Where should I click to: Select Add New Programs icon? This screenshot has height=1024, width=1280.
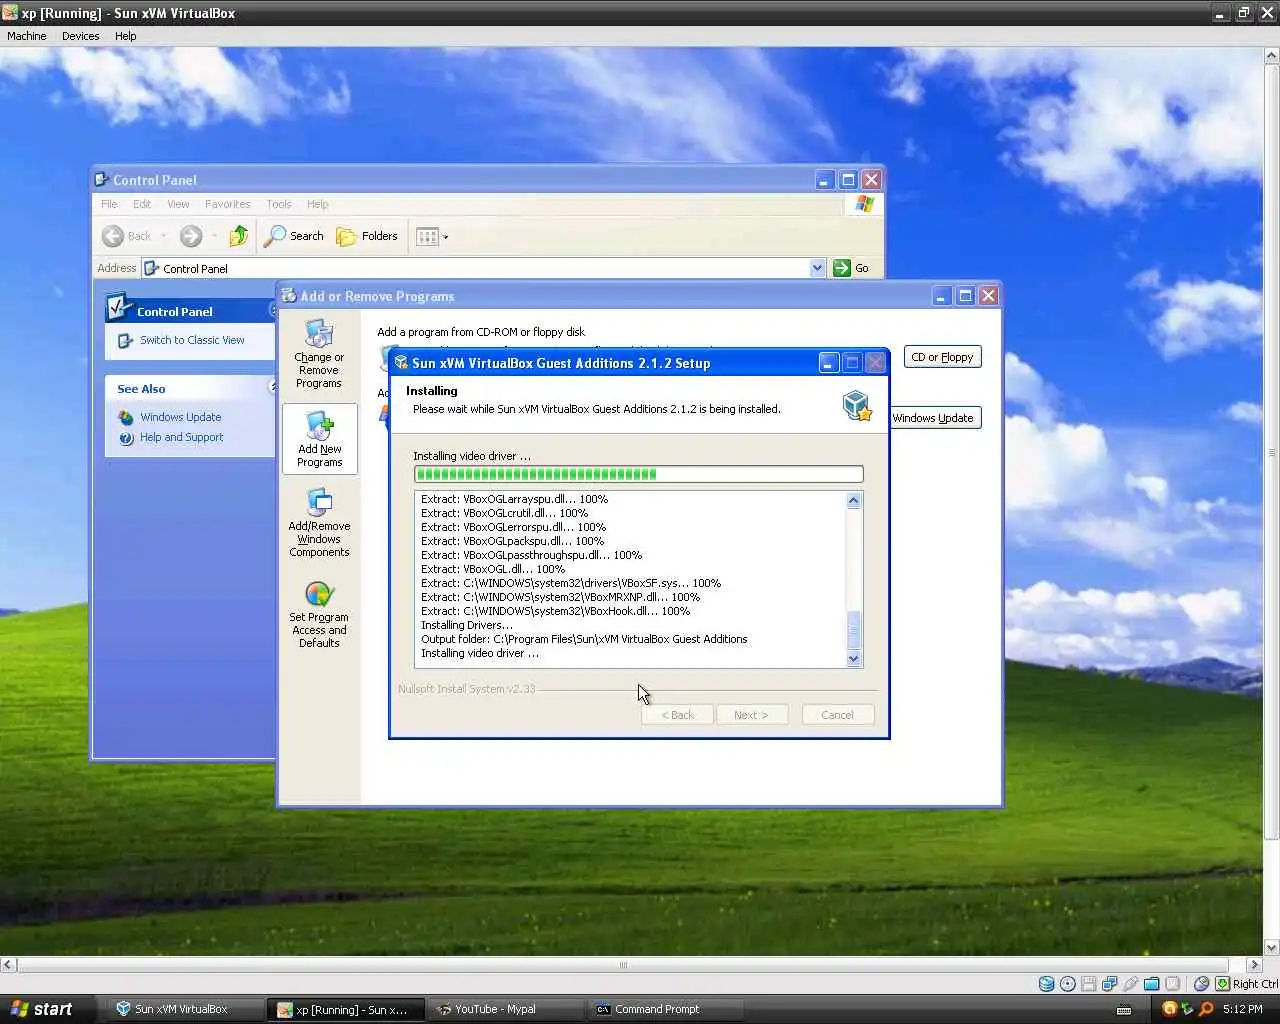tap(319, 439)
